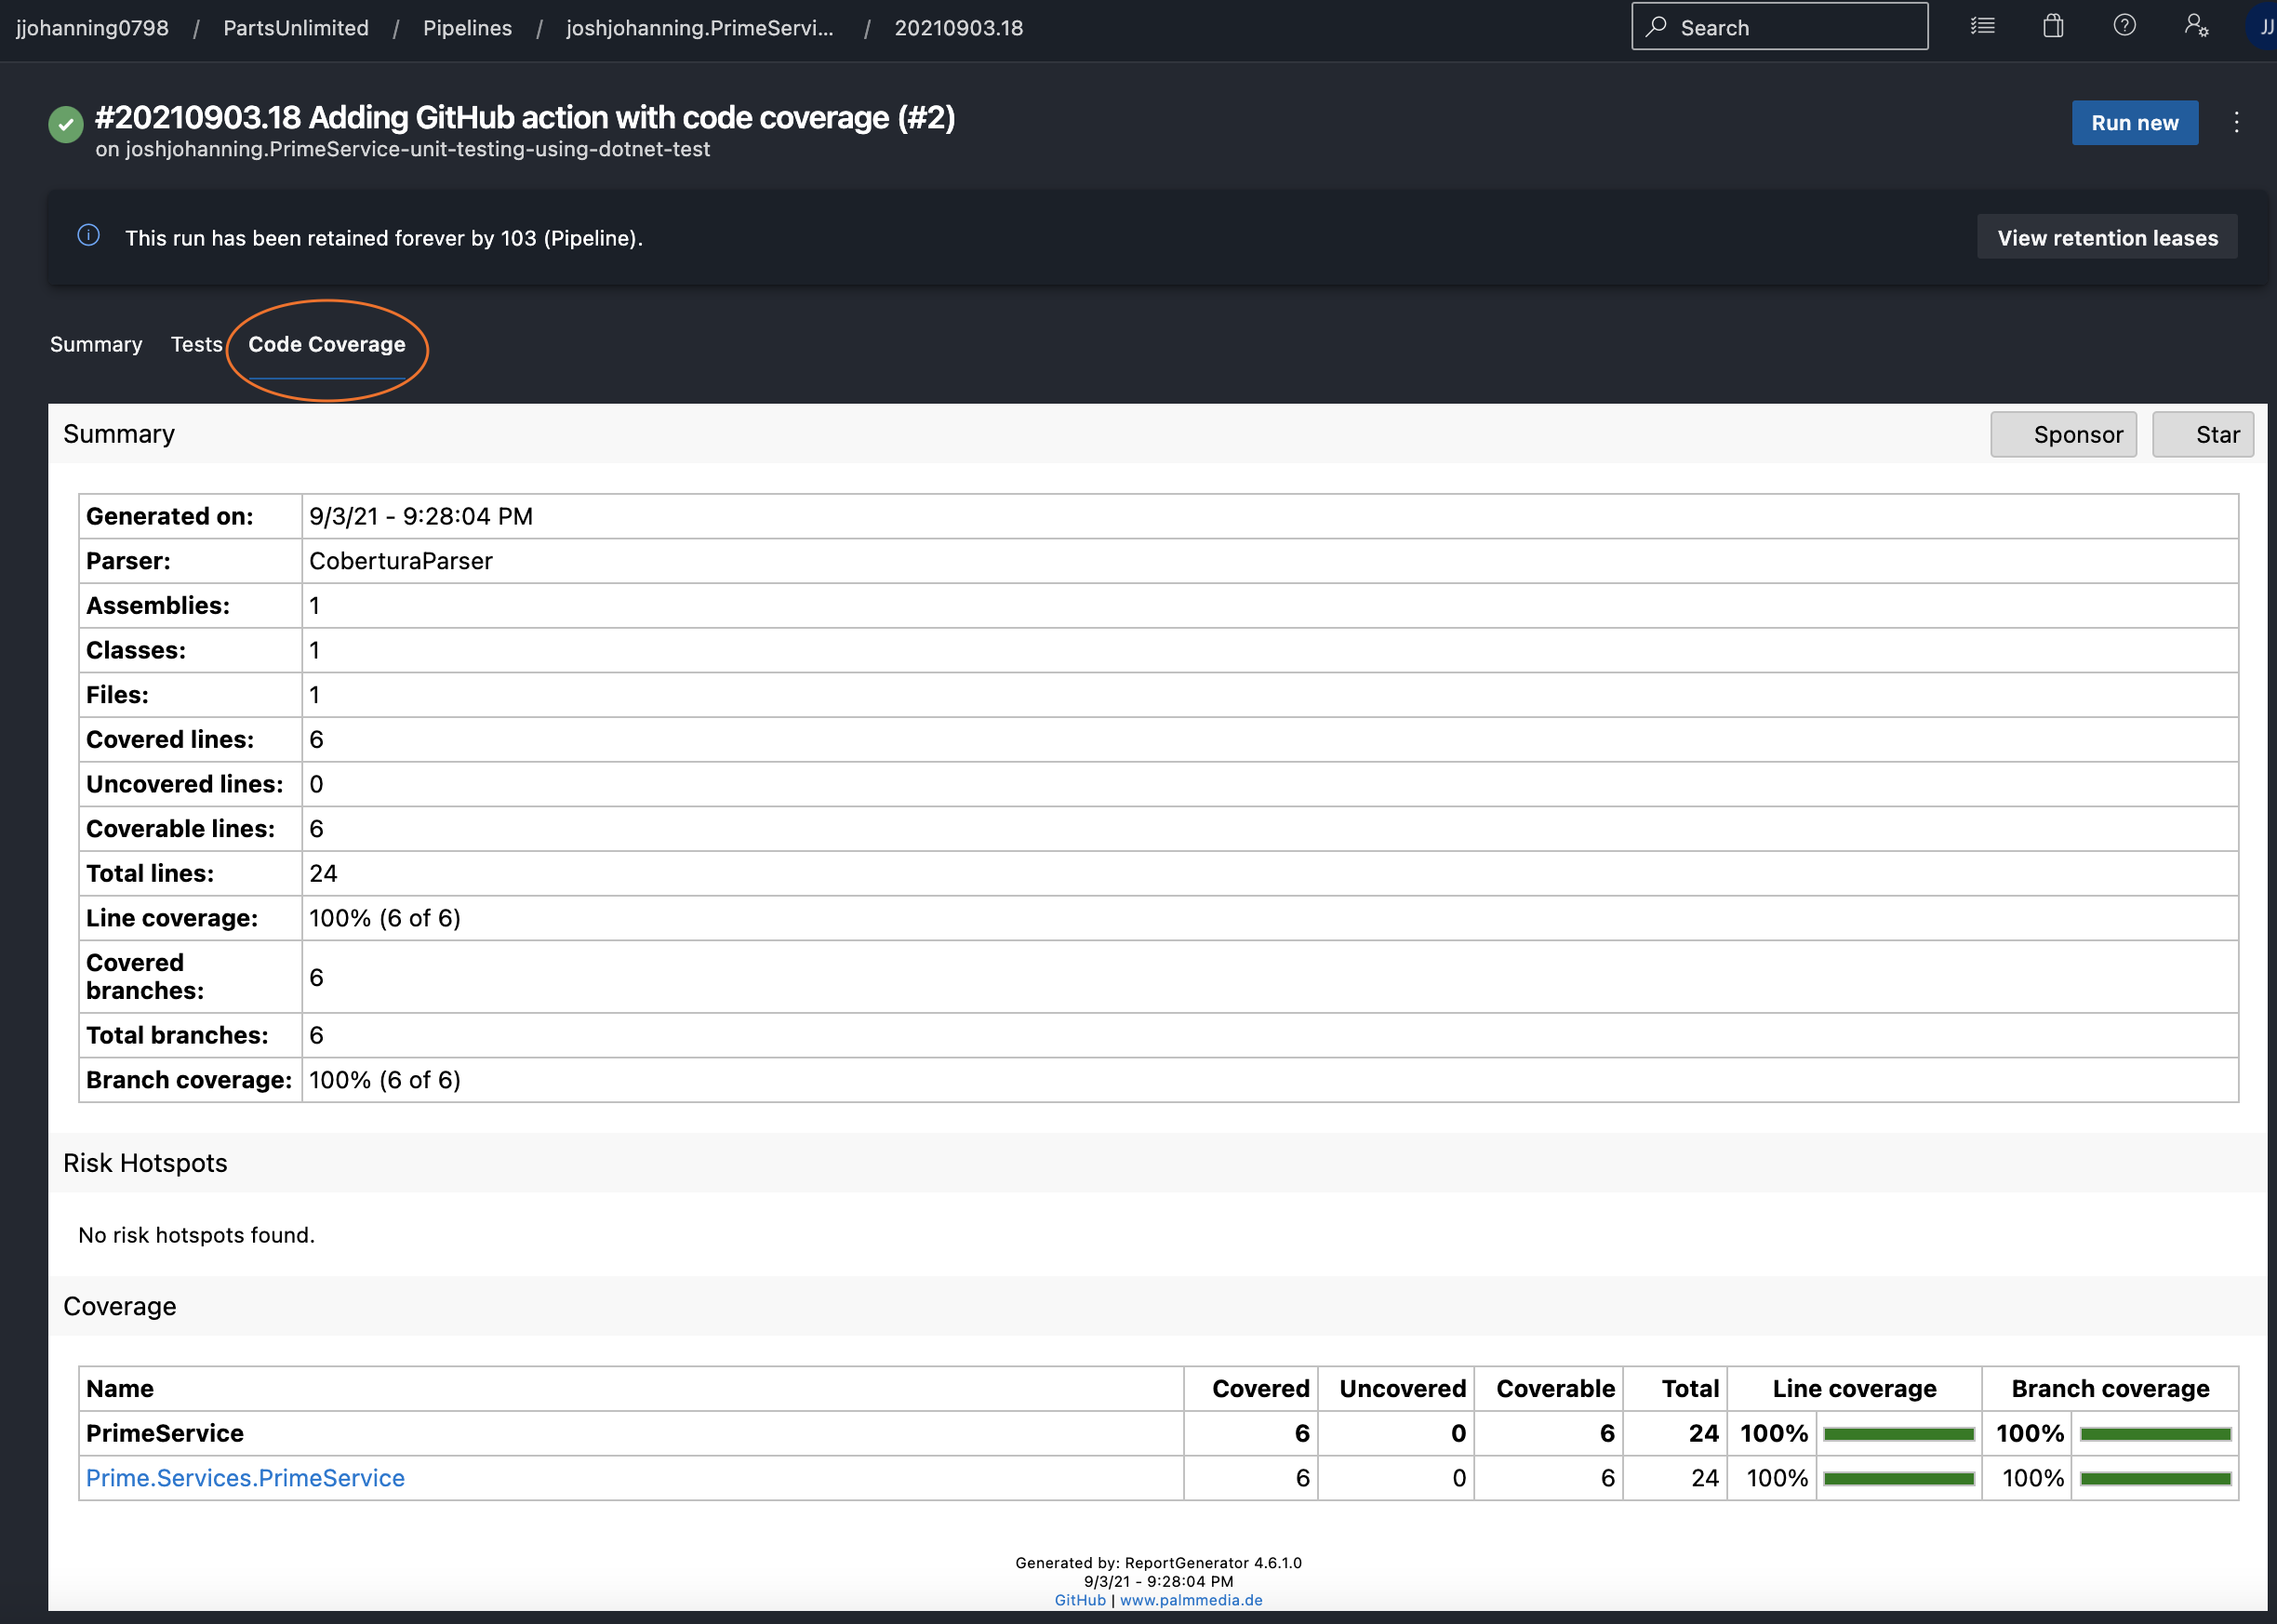Open the marketplace shopping bag icon
Viewport: 2277px width, 1624px height.
(x=2053, y=27)
